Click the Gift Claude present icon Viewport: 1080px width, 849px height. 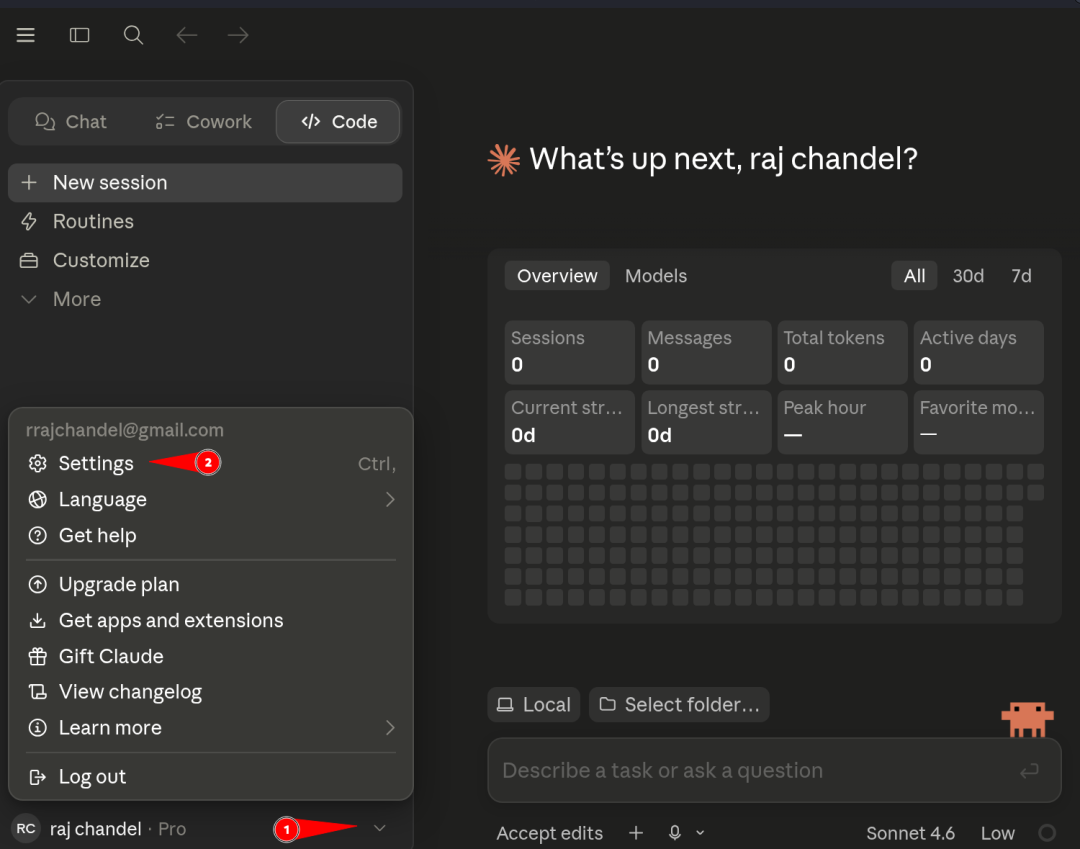pyautogui.click(x=38, y=656)
